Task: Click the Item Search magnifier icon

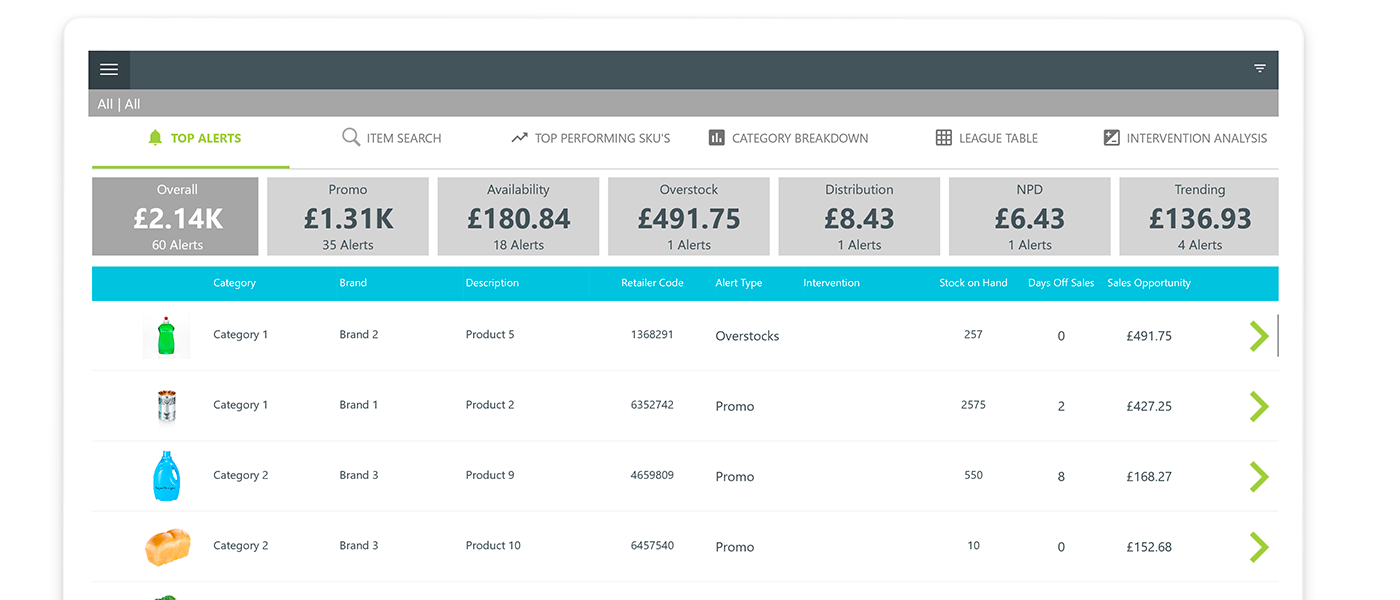Action: pyautogui.click(x=351, y=138)
